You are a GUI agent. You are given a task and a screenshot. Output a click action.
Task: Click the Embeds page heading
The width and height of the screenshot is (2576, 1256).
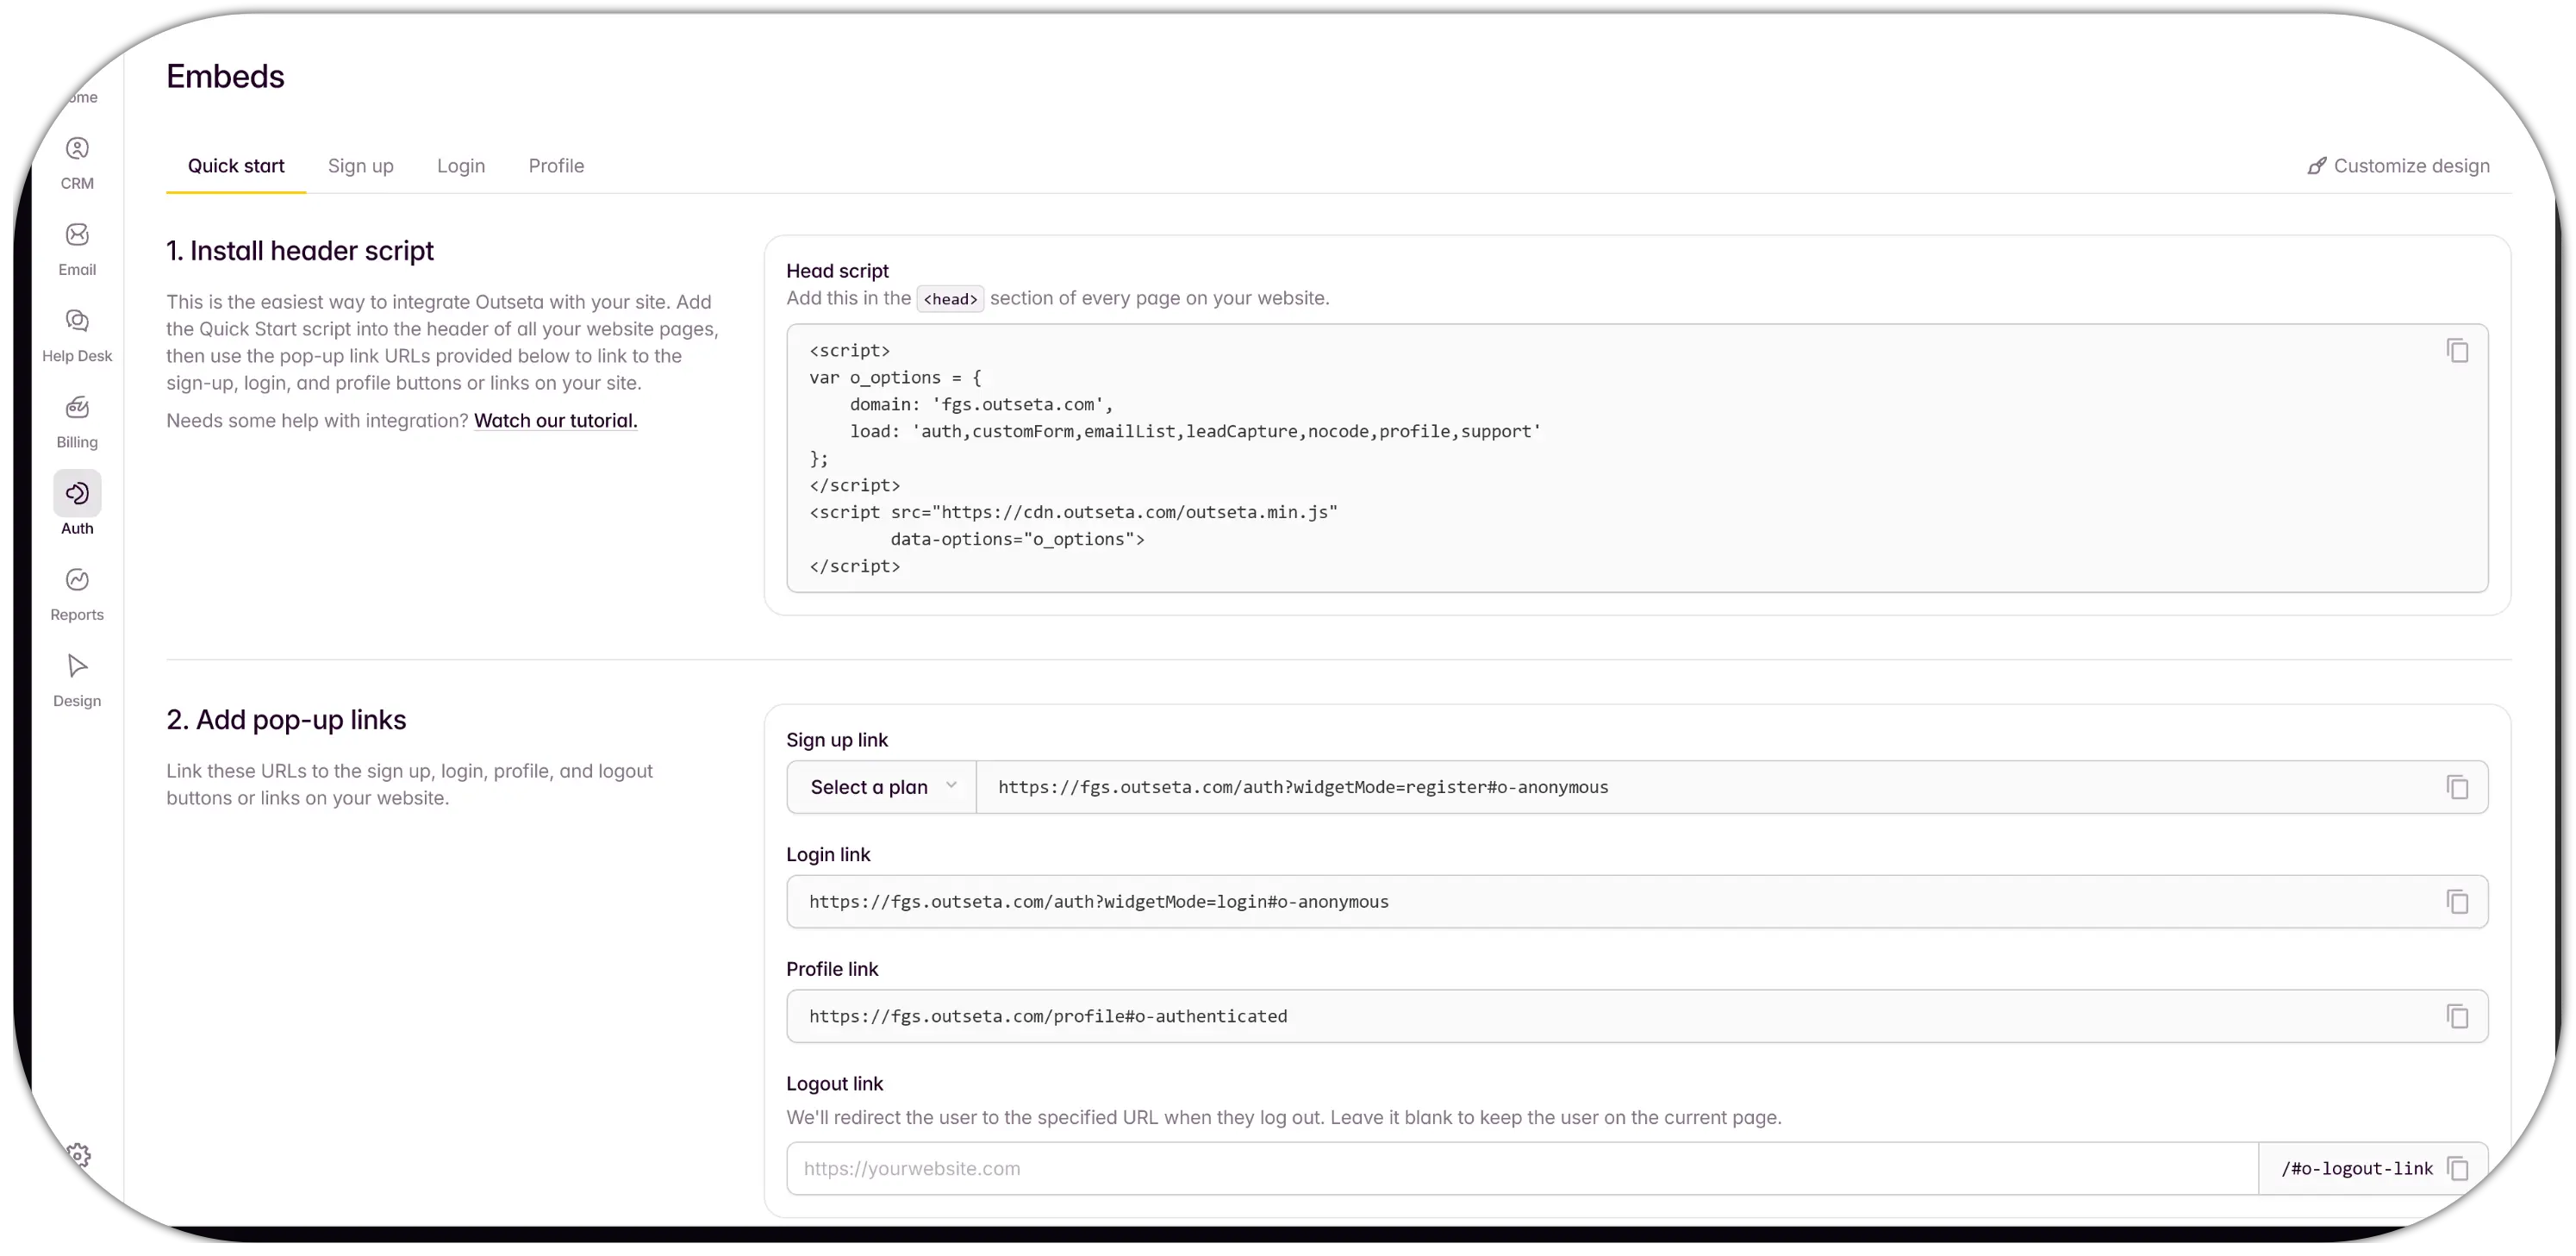pos(225,77)
